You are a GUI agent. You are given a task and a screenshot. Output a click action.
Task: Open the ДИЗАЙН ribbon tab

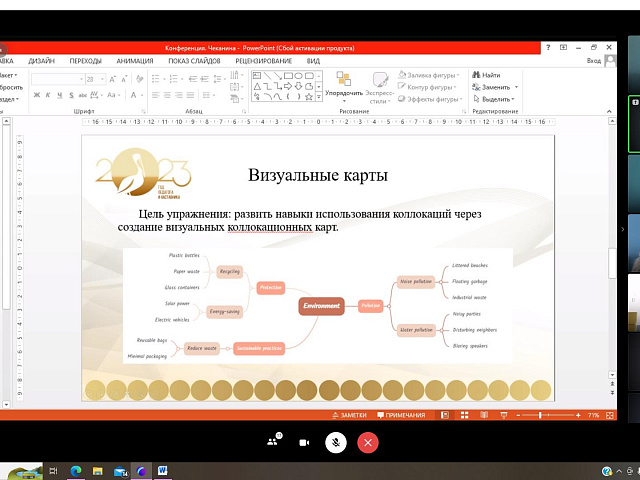[41, 60]
